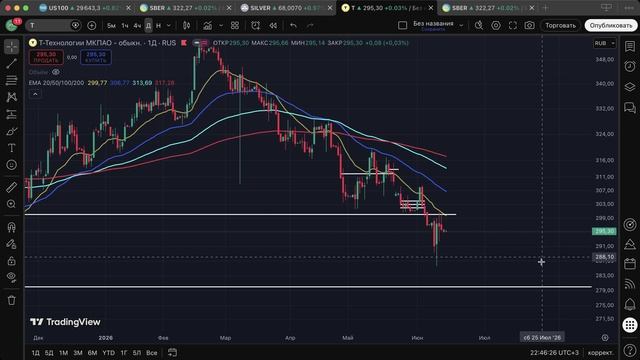Open the forecasting and measurement tools

[x=11, y=114]
